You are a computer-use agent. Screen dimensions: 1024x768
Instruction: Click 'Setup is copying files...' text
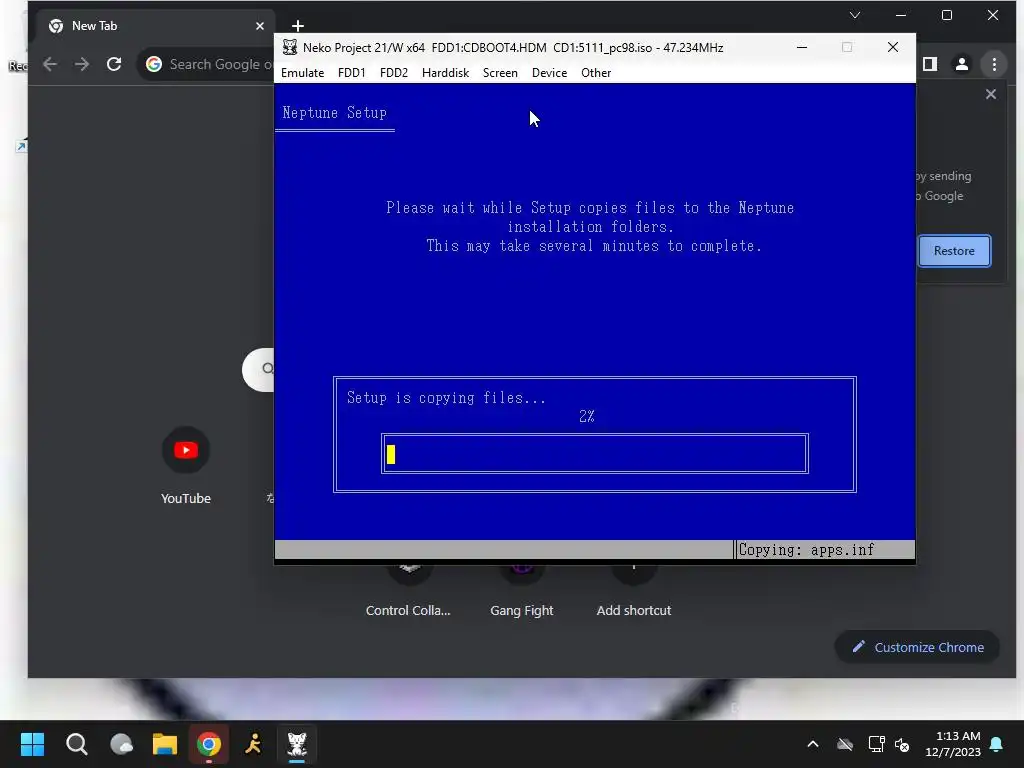pos(446,398)
